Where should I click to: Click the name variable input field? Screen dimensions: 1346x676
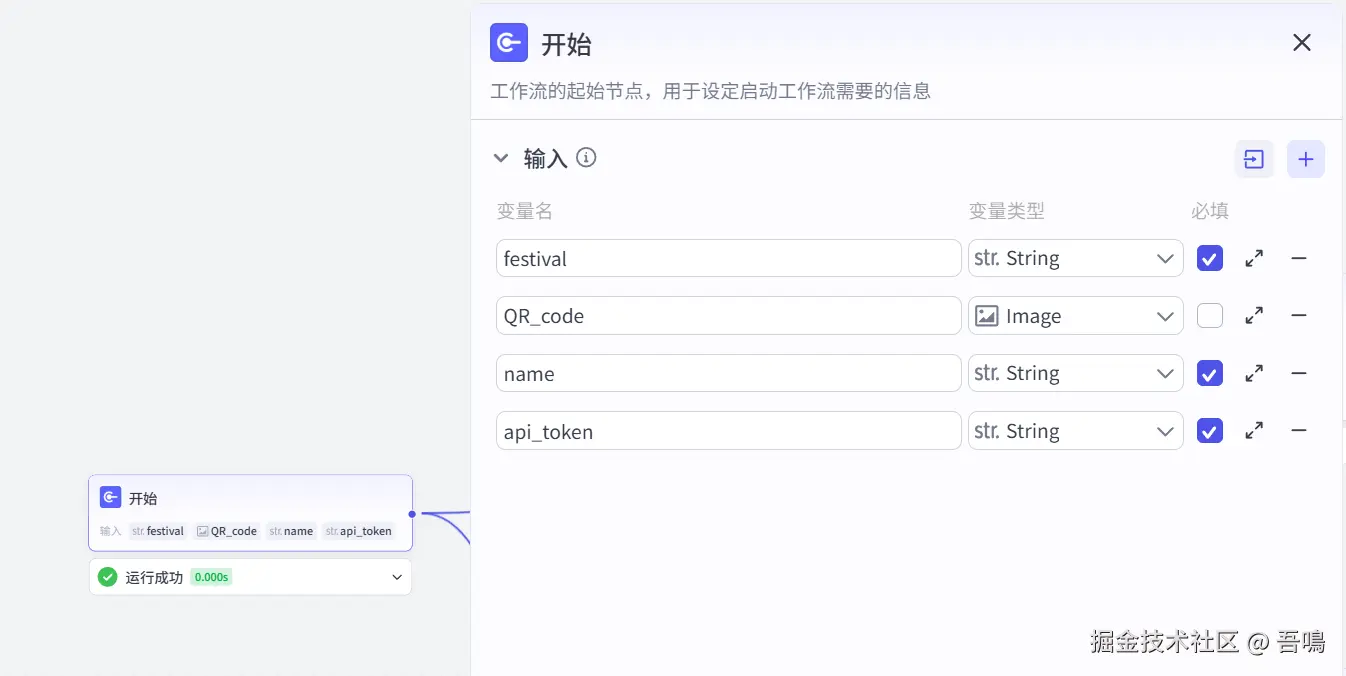pos(728,374)
